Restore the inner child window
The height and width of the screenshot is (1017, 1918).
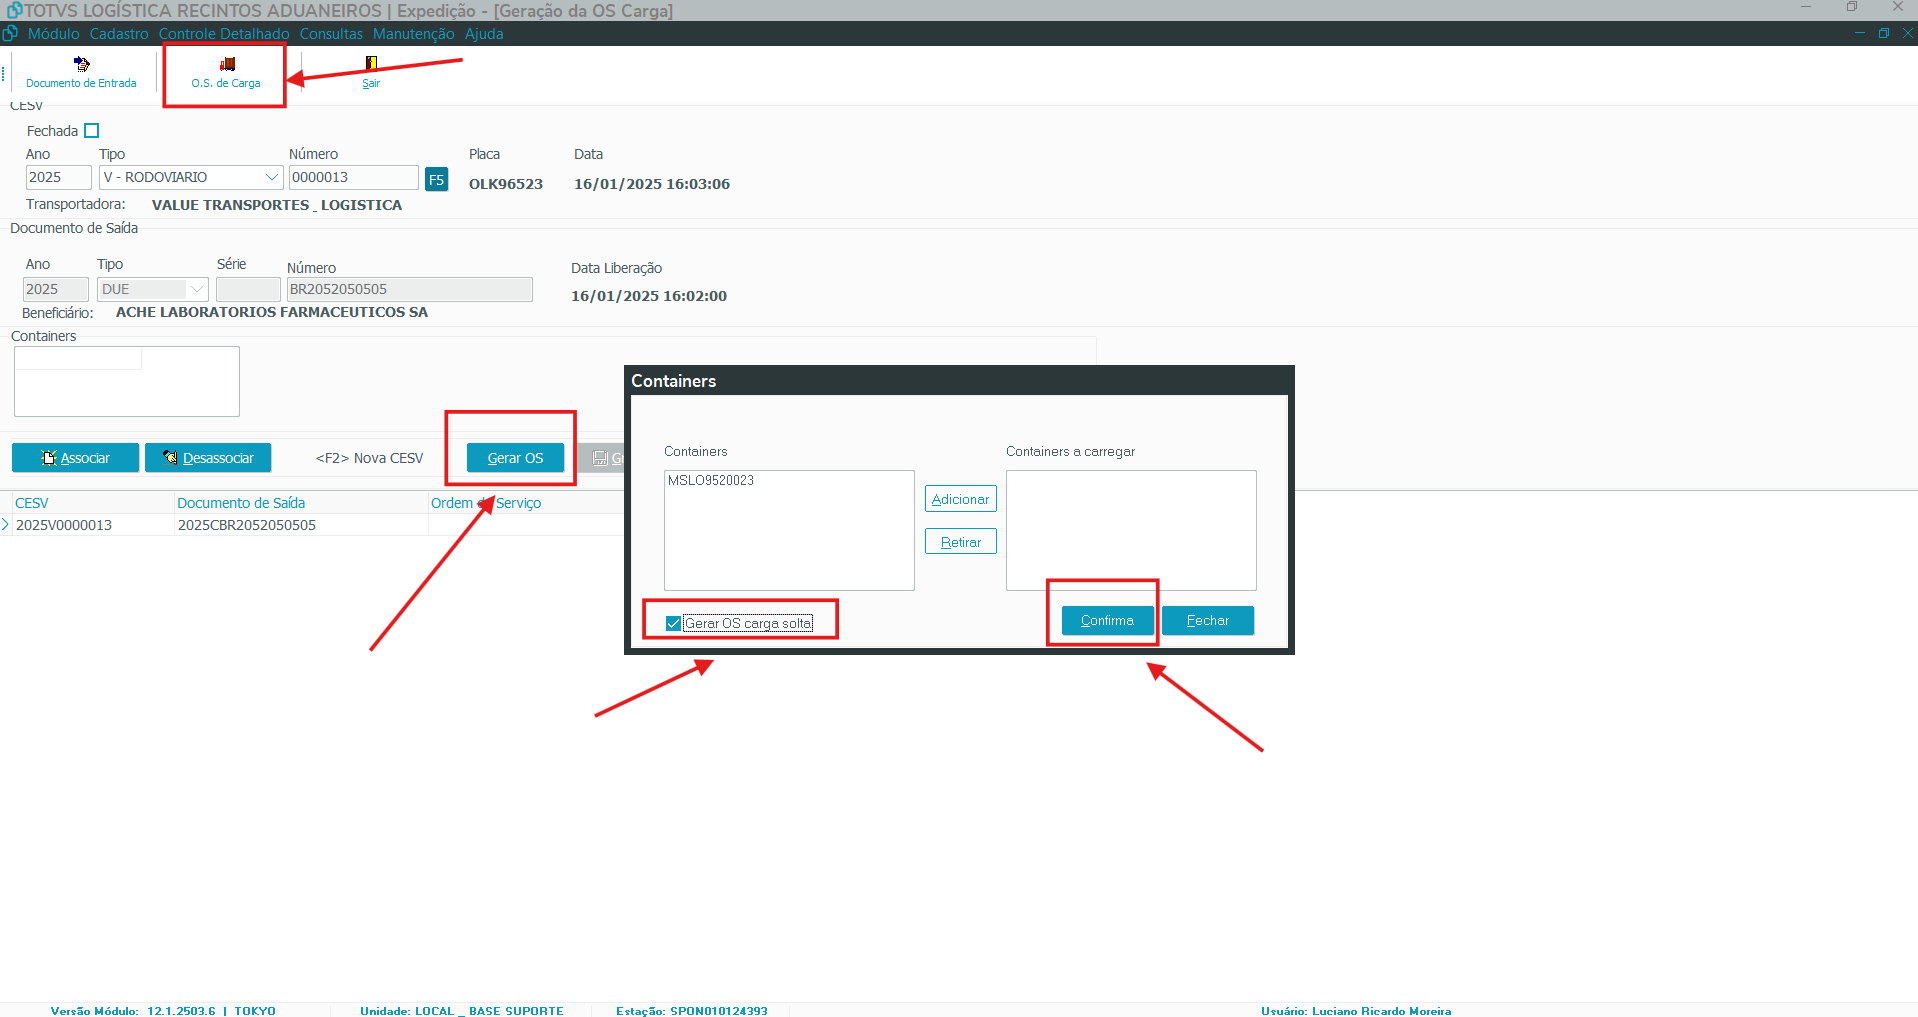1883,33
